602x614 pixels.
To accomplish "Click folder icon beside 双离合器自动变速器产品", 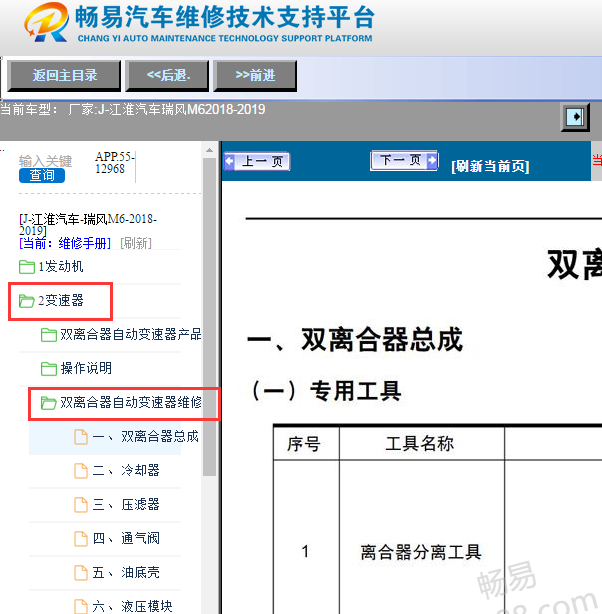I will pyautogui.click(x=49, y=335).
